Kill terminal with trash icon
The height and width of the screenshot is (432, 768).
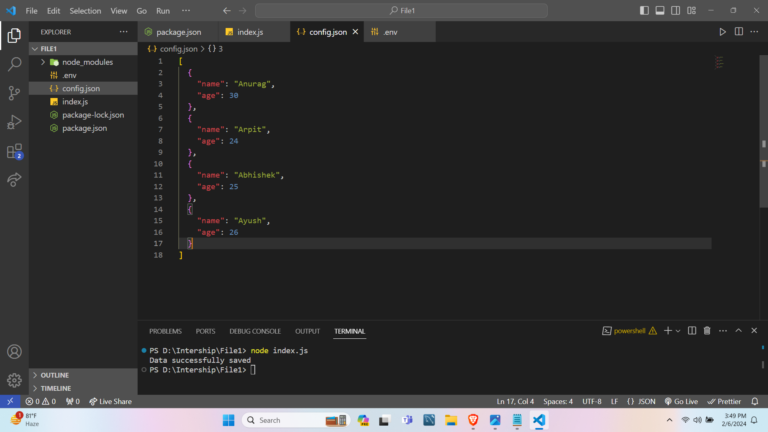(x=707, y=331)
